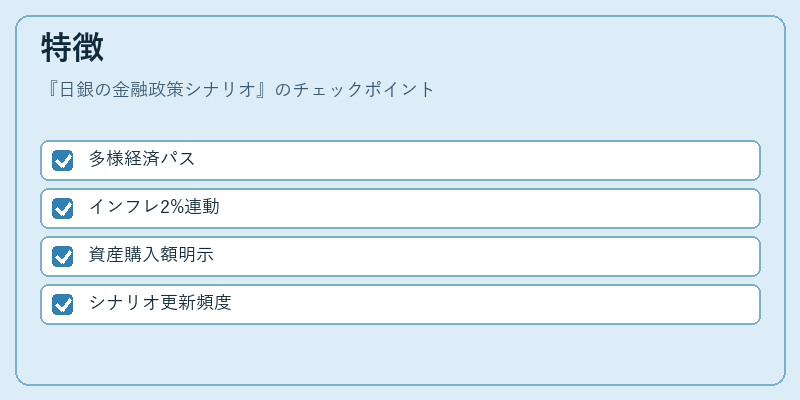Click the シナリオ更新頻度 label text
The width and height of the screenshot is (800, 400).
pyautogui.click(x=160, y=303)
